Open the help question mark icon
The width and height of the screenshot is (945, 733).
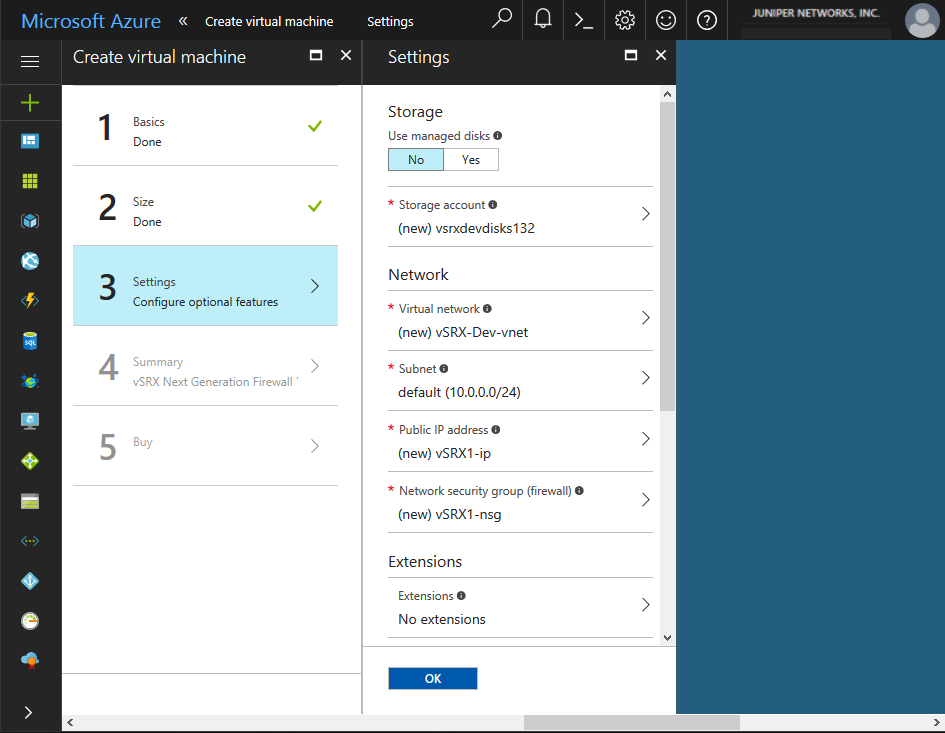point(707,20)
